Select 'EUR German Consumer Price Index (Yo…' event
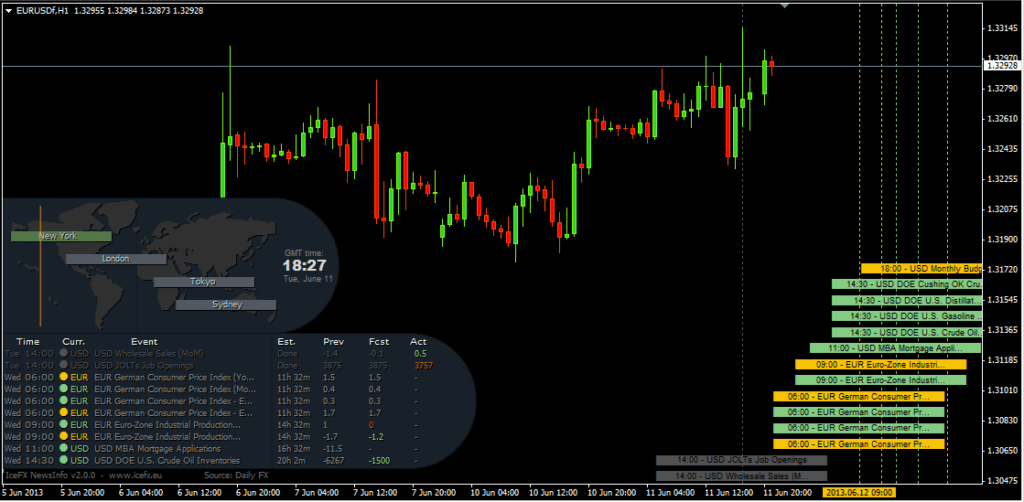 tap(174, 377)
